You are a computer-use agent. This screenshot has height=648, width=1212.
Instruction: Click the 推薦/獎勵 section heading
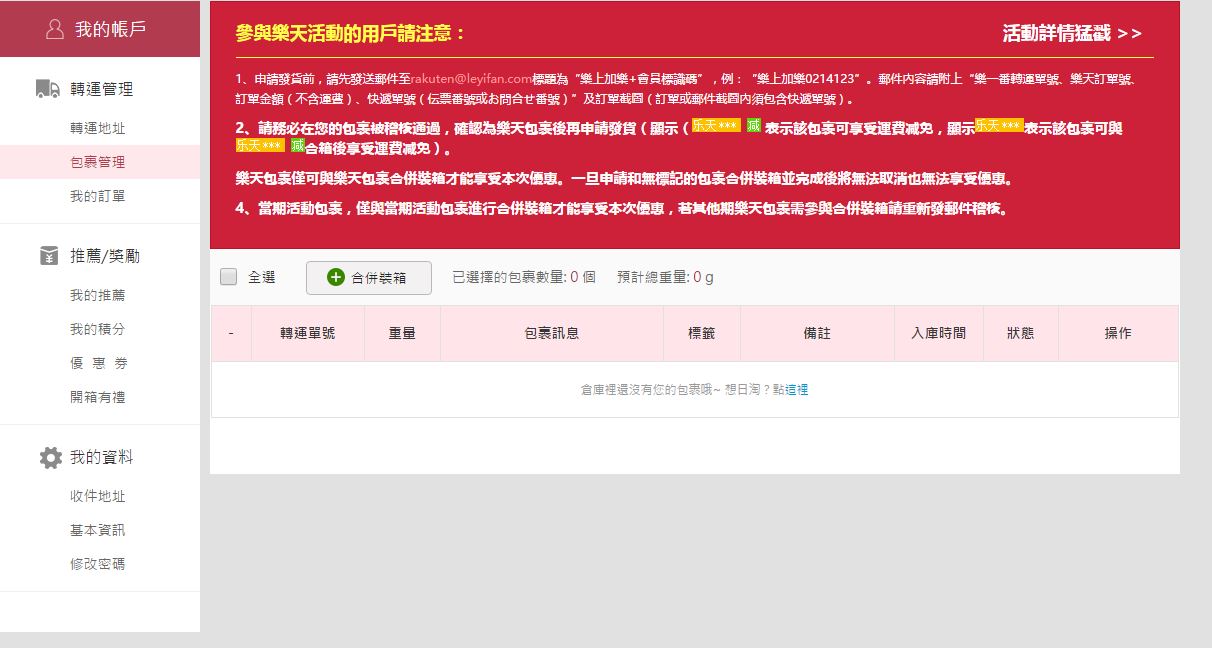tap(105, 256)
